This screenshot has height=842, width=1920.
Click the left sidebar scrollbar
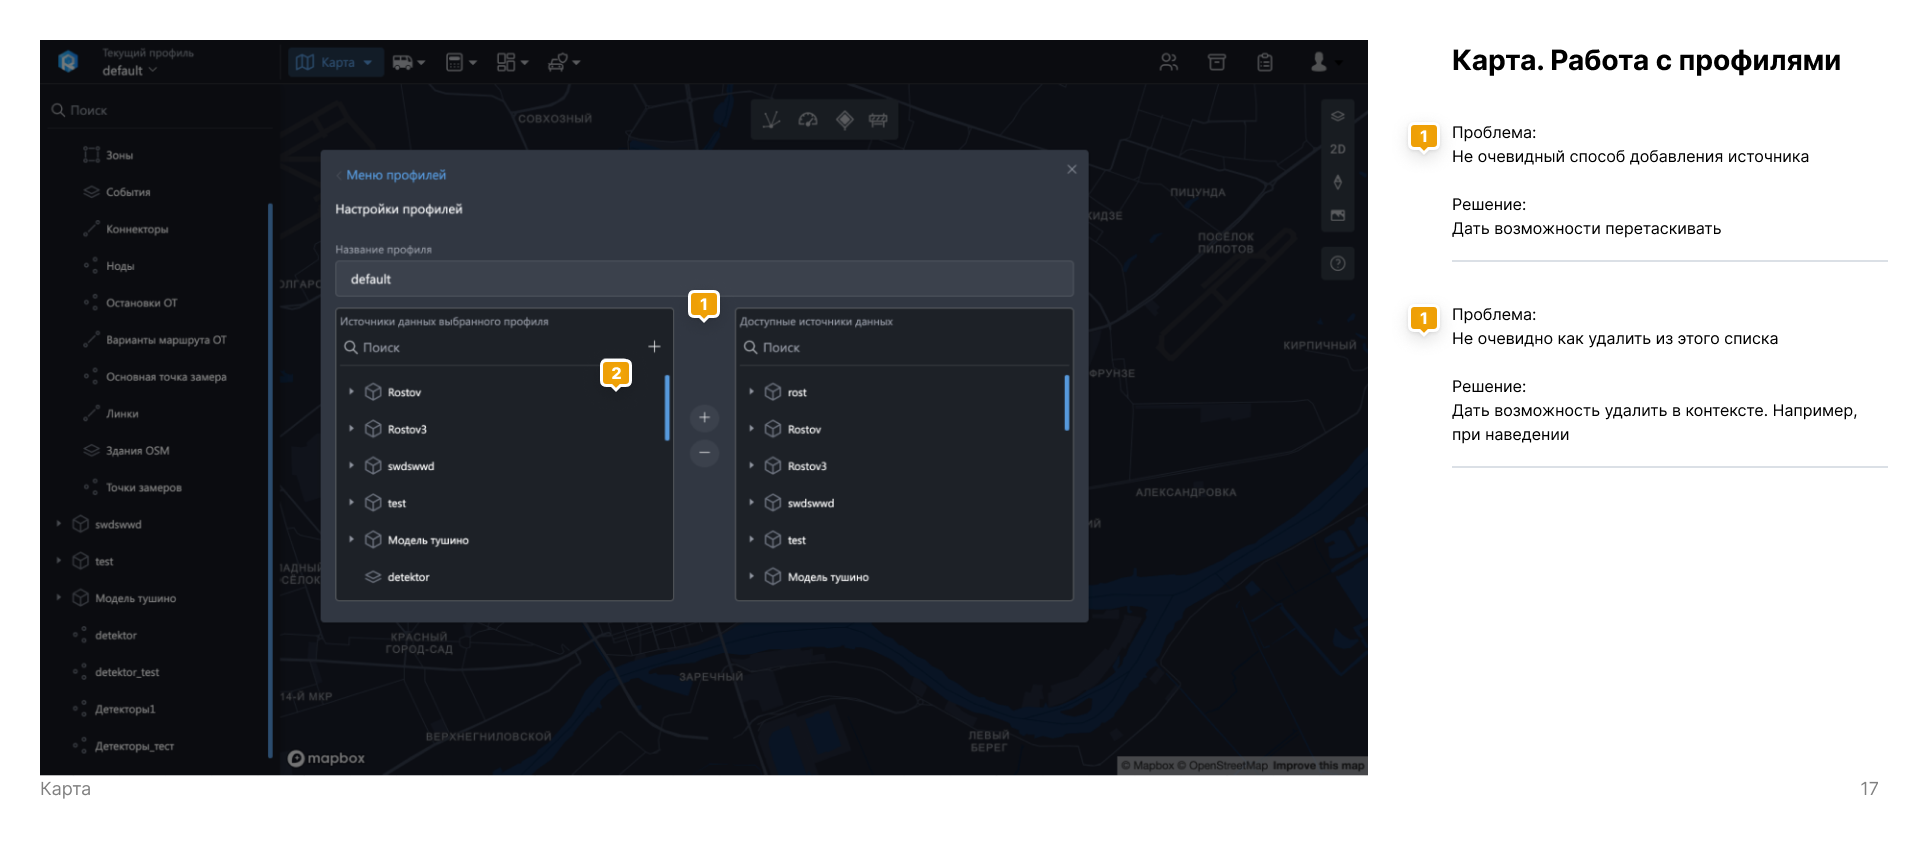[x=270, y=480]
